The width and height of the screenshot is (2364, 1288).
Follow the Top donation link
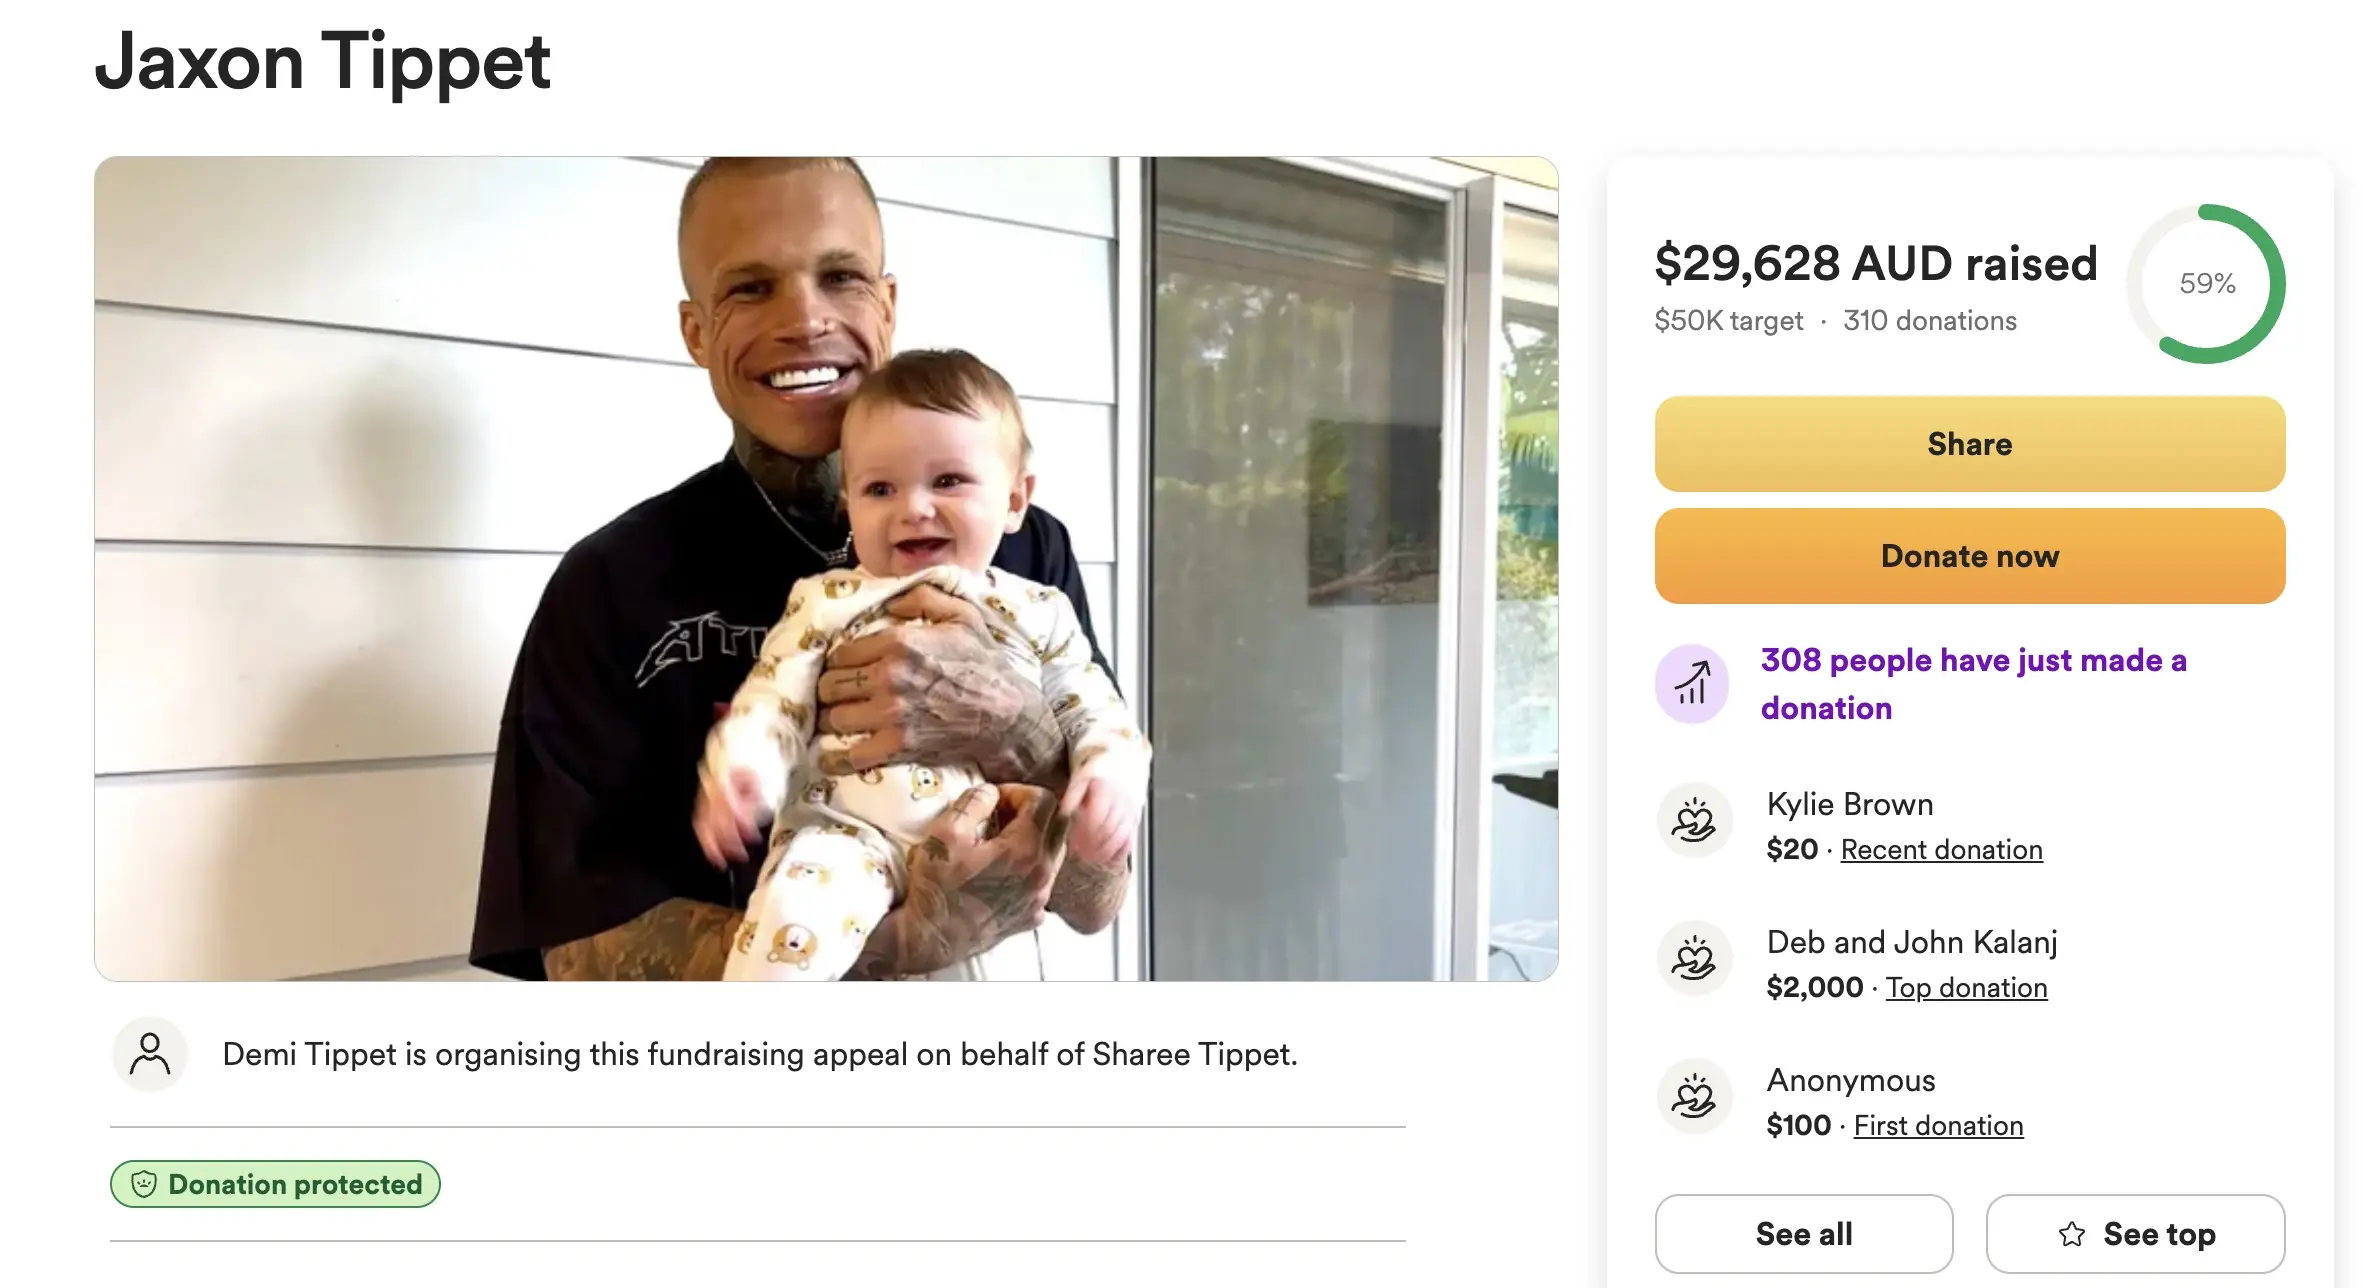coord(1966,988)
